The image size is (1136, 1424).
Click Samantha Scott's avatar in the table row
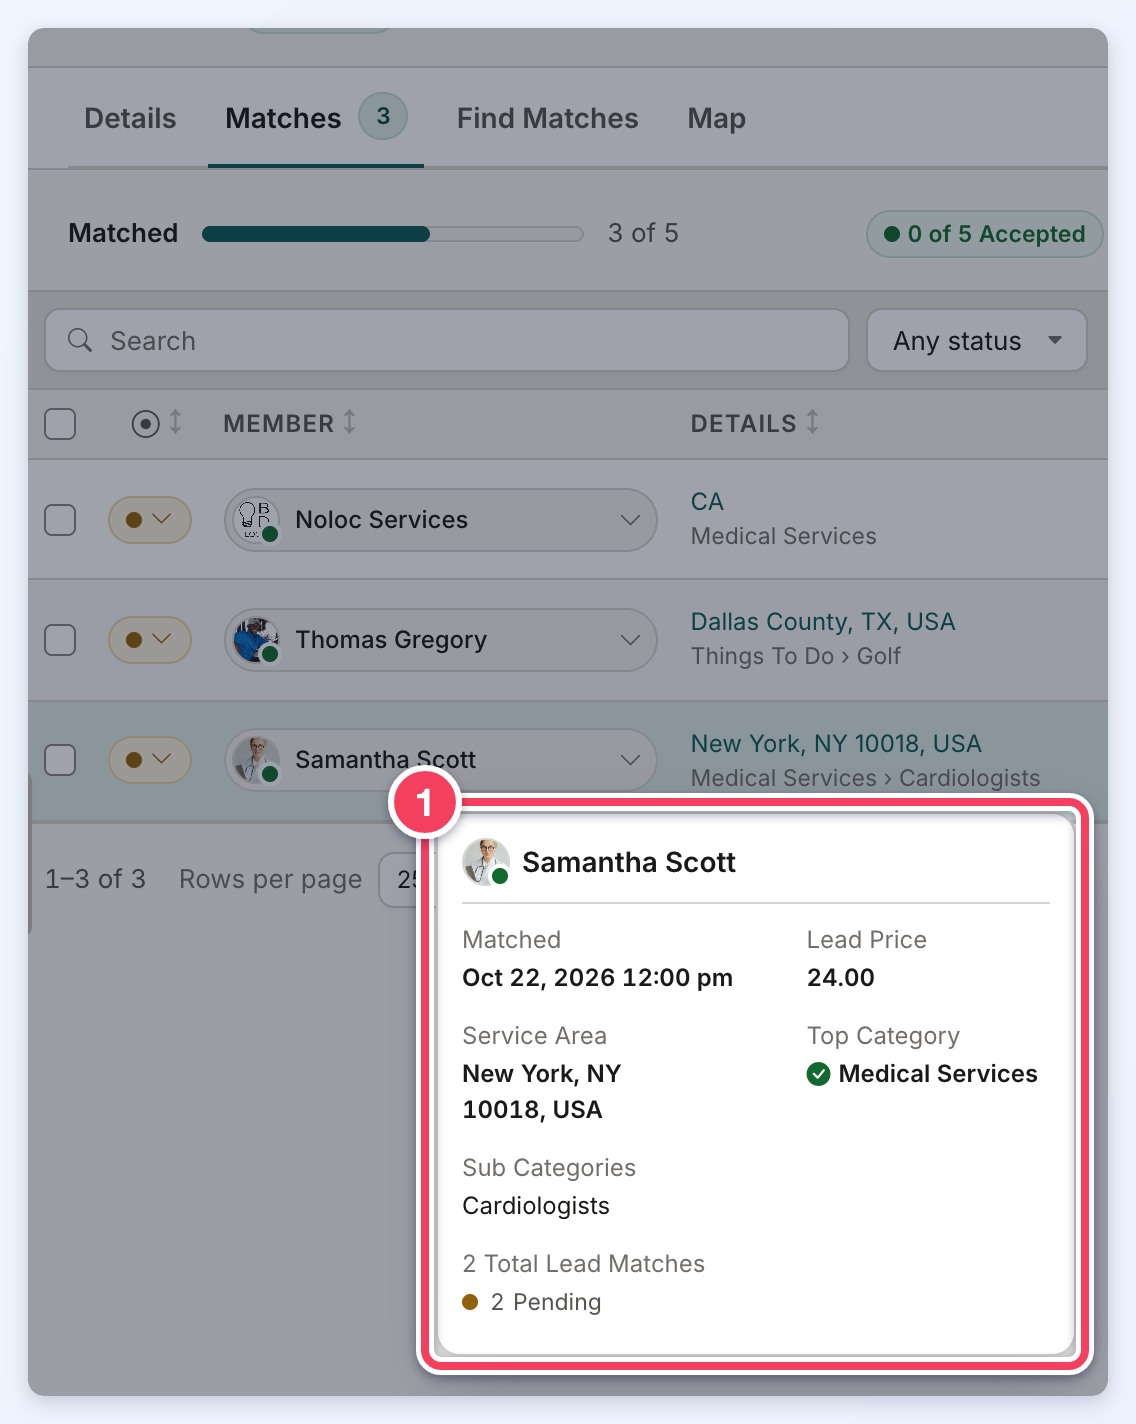point(256,760)
